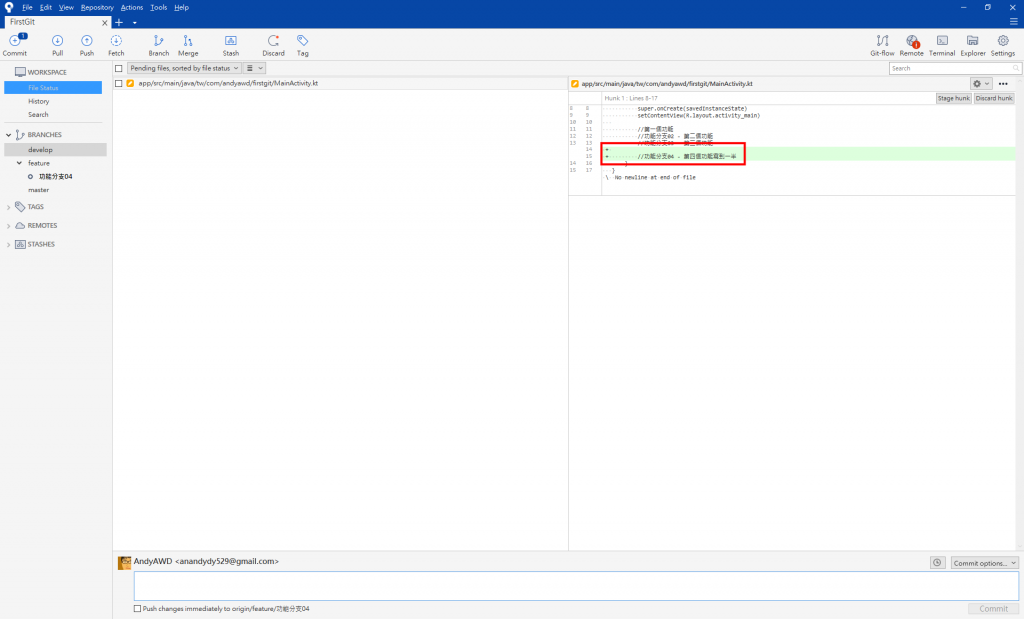Enable Push changes immediately checkbox
This screenshot has width=1024, height=619.
tap(137, 609)
